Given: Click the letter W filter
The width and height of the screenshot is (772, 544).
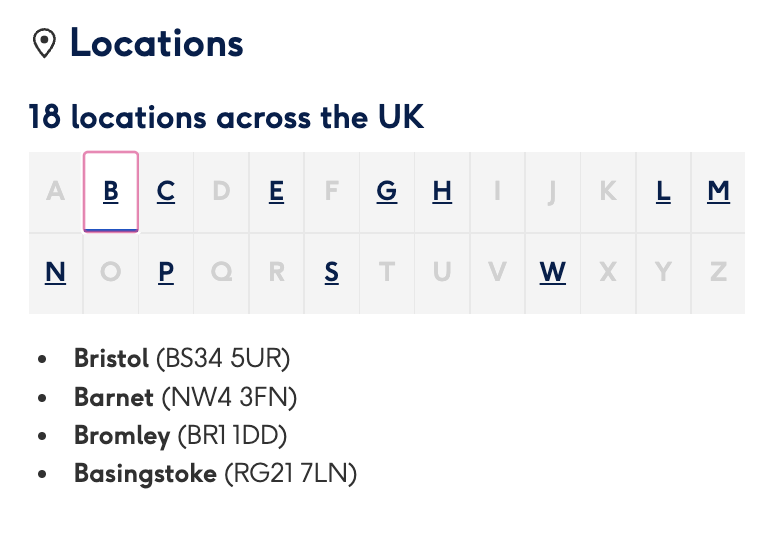Looking at the screenshot, I should pyautogui.click(x=552, y=273).
